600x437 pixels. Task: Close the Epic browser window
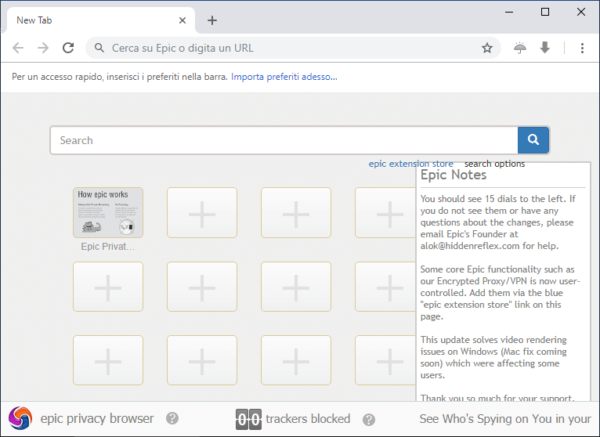(x=581, y=12)
